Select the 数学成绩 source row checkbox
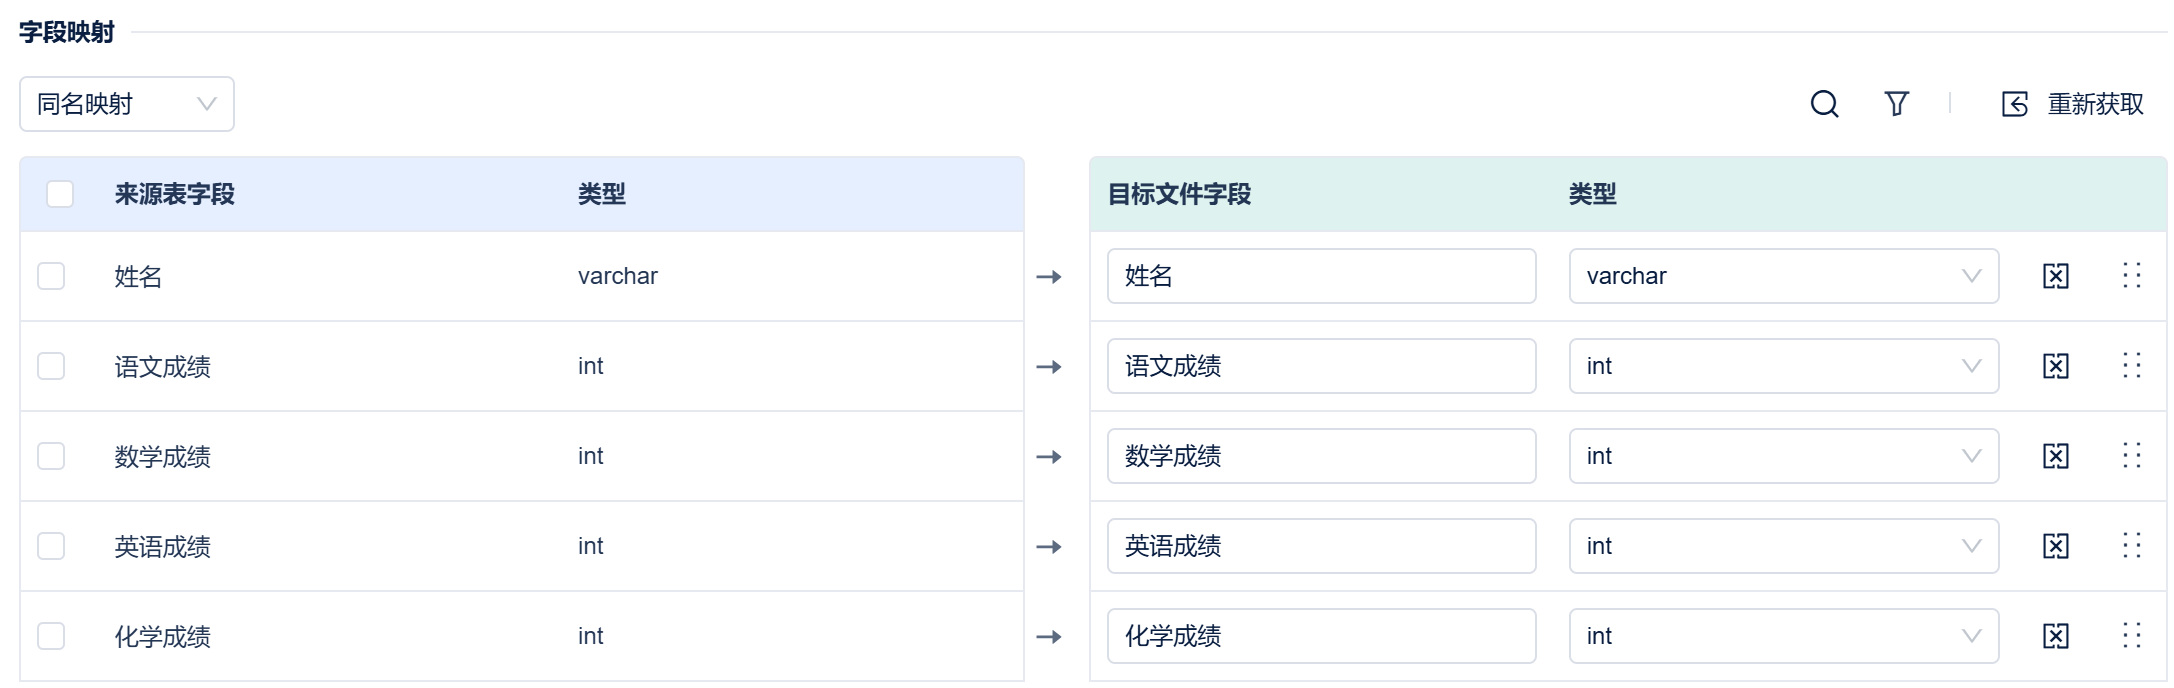This screenshot has height=688, width=2174. point(51,456)
